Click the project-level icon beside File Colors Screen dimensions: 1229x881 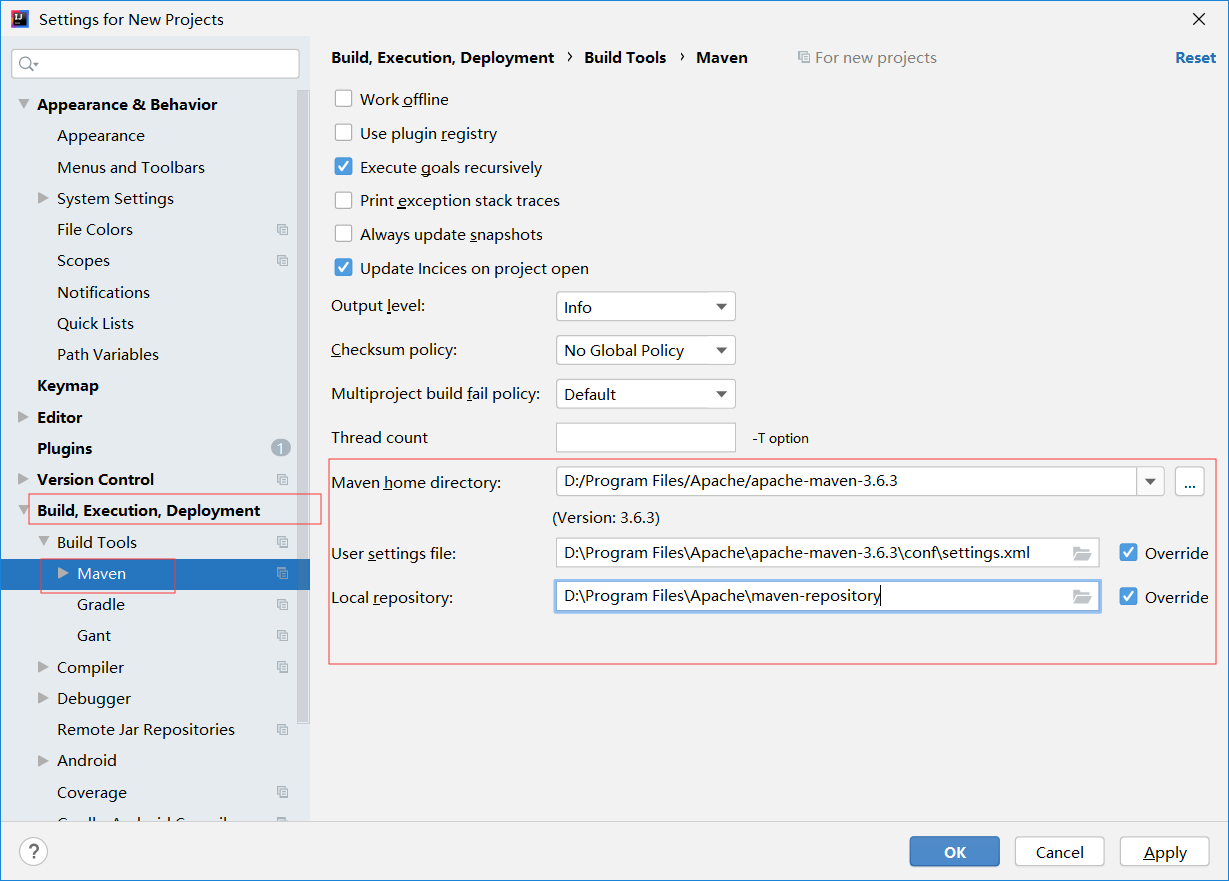coord(282,230)
